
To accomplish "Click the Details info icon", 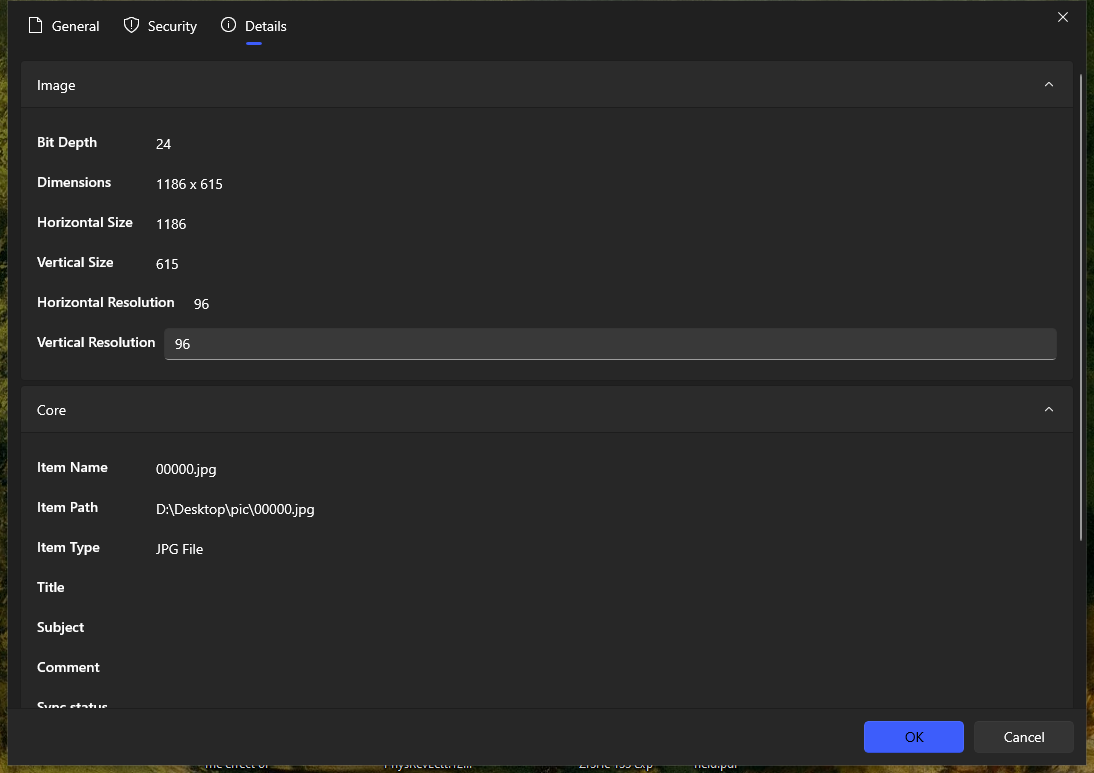I will (228, 25).
